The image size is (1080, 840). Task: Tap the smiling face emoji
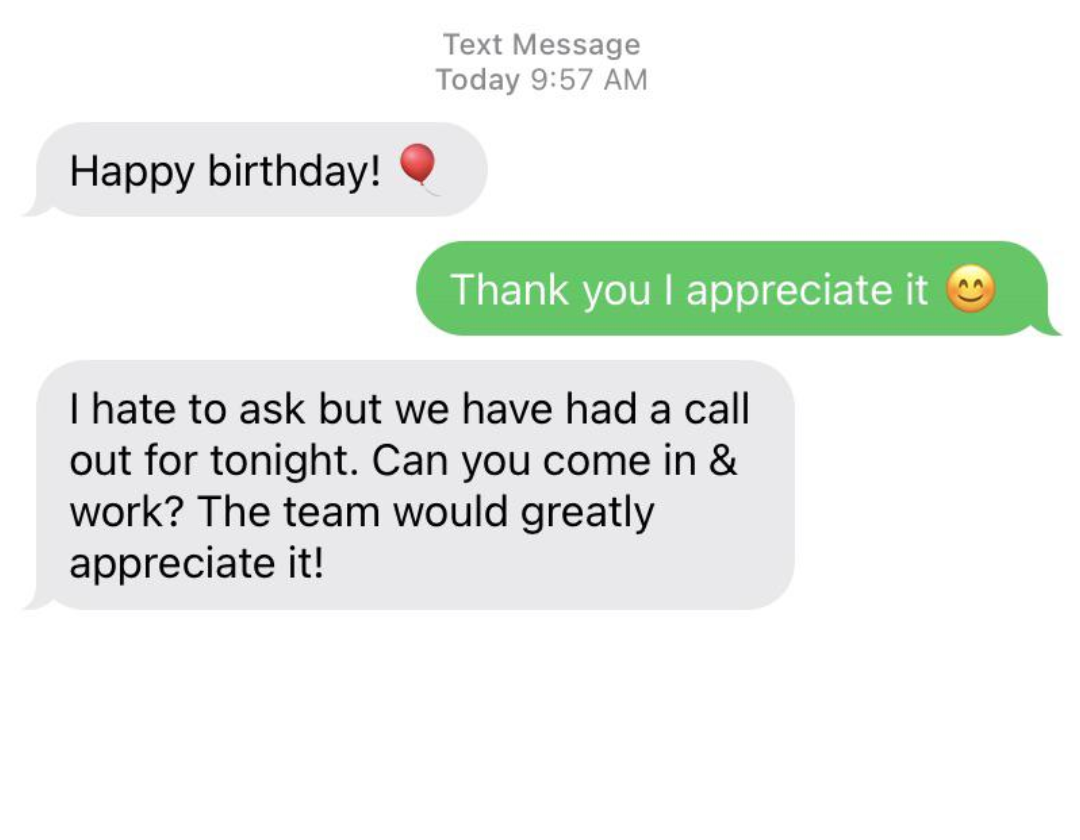[970, 289]
